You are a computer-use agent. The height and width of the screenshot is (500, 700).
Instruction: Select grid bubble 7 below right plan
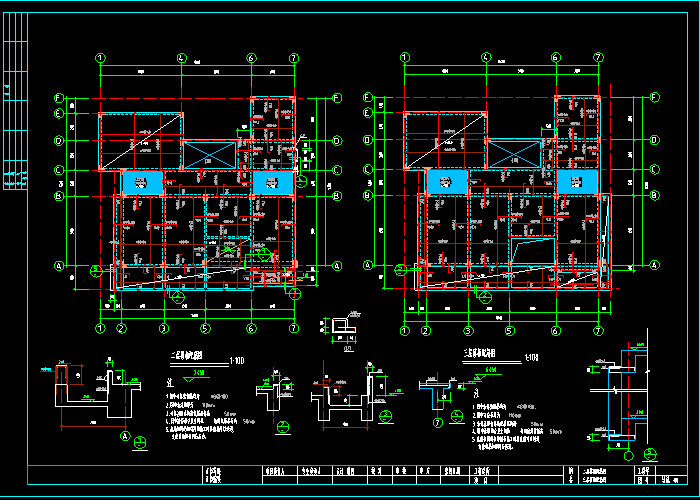click(599, 328)
